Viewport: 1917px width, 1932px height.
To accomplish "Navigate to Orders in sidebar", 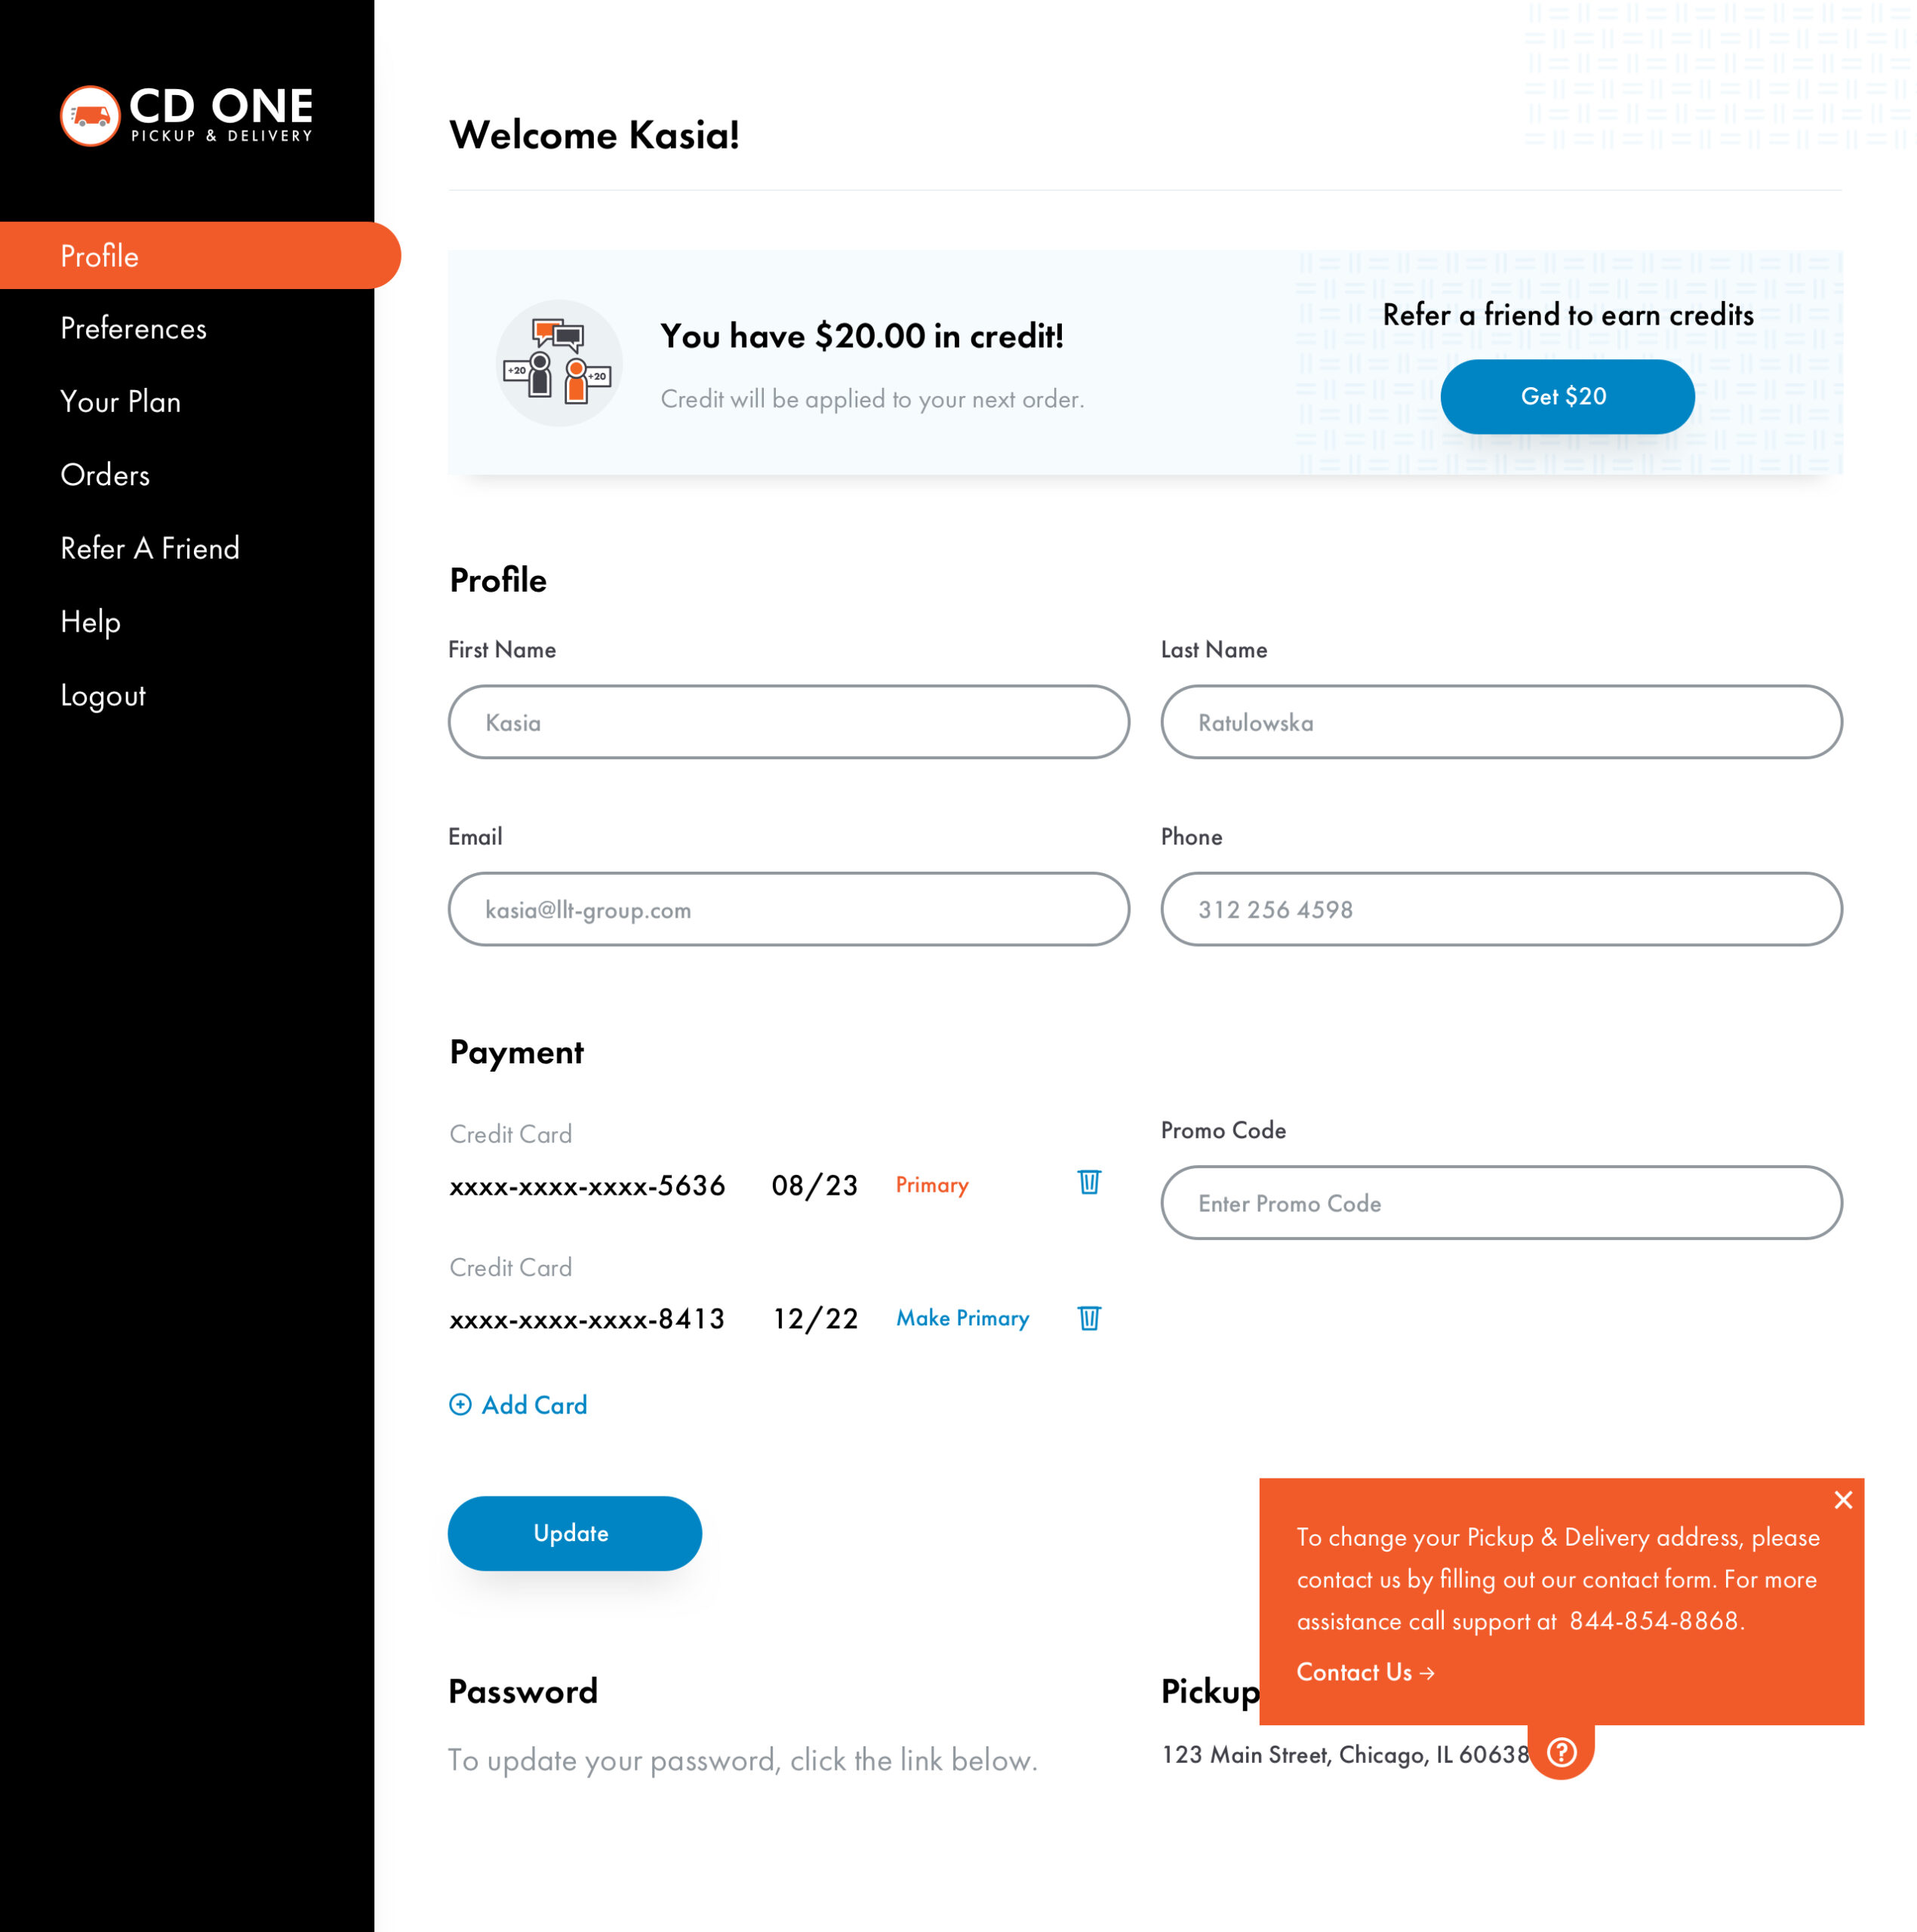I will click(102, 475).
